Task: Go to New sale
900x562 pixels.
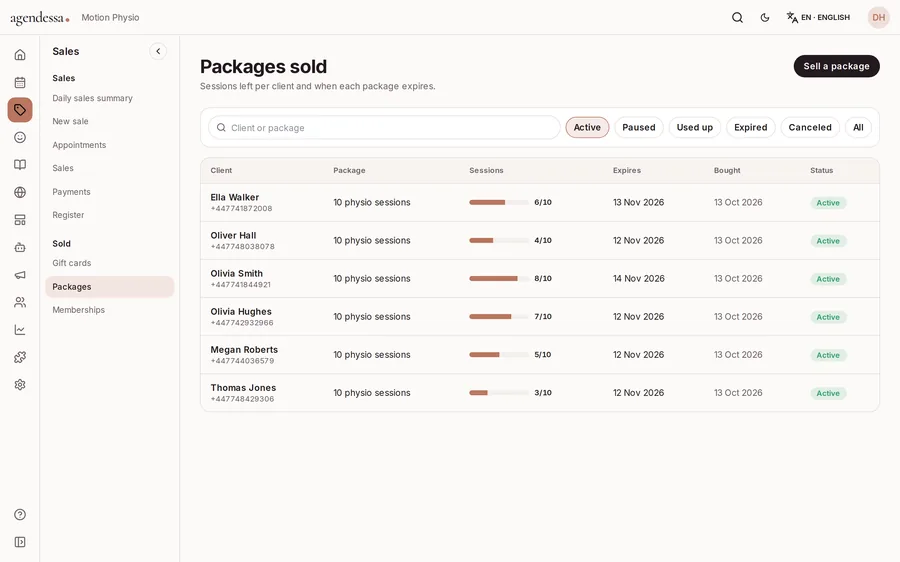Action: (x=71, y=121)
